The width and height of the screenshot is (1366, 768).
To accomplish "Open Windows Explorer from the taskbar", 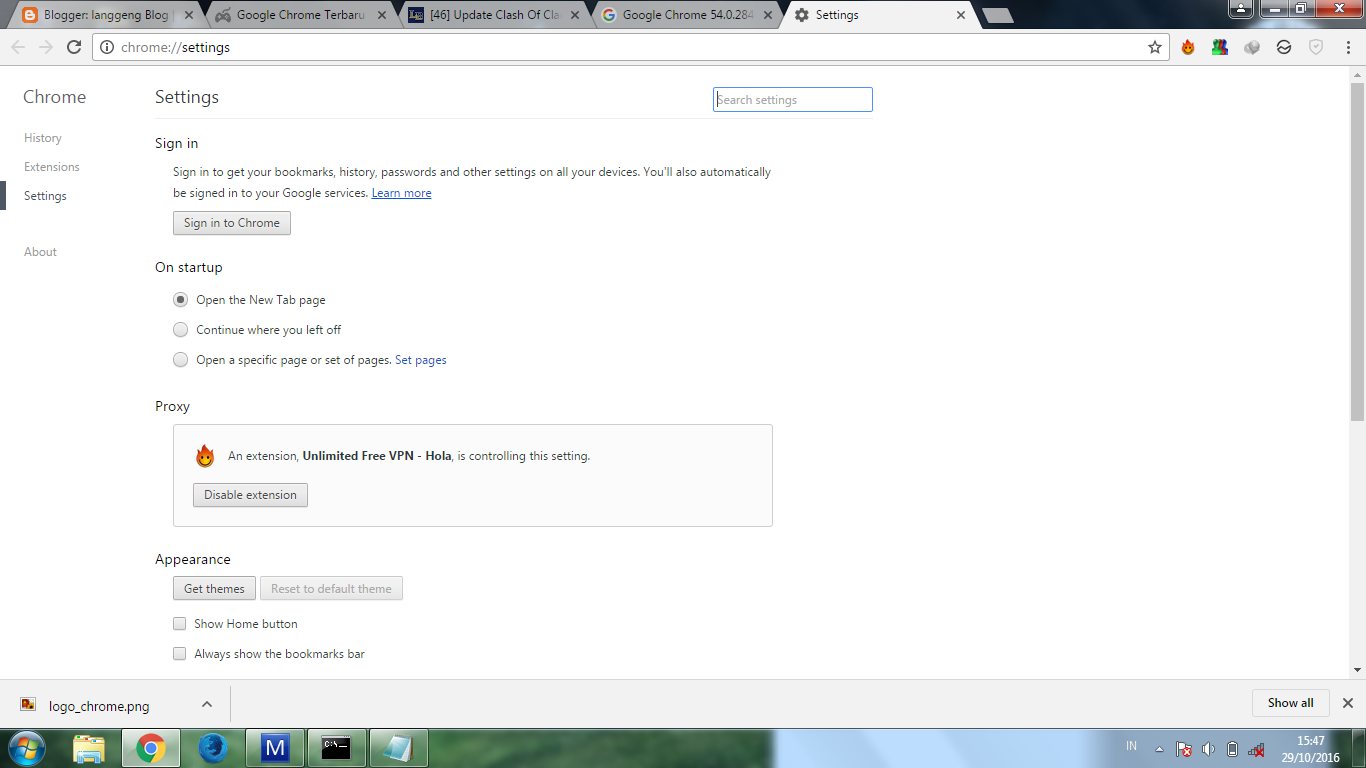I will point(89,748).
